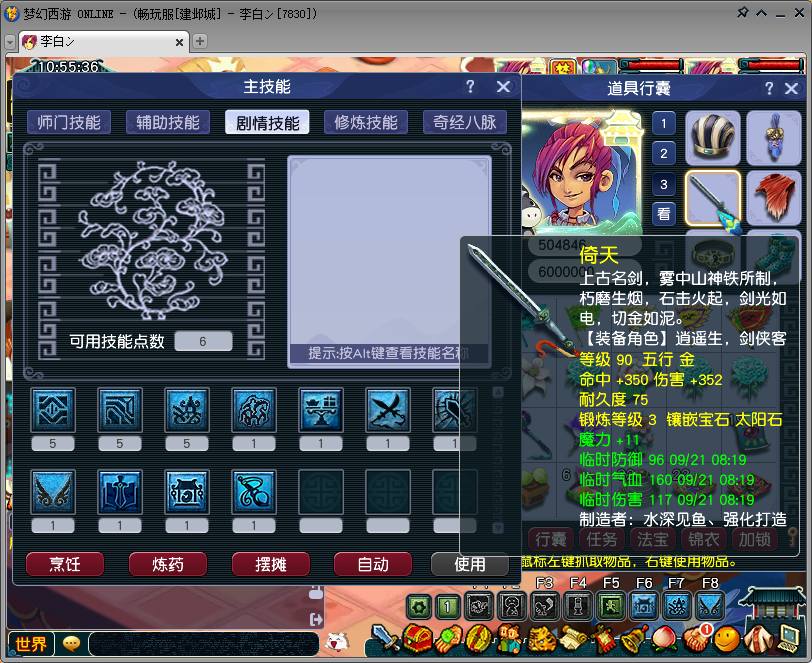Viewport: 812px width, 663px height.
Task: Switch to the 辅助技能 tab
Action: pyautogui.click(x=168, y=122)
